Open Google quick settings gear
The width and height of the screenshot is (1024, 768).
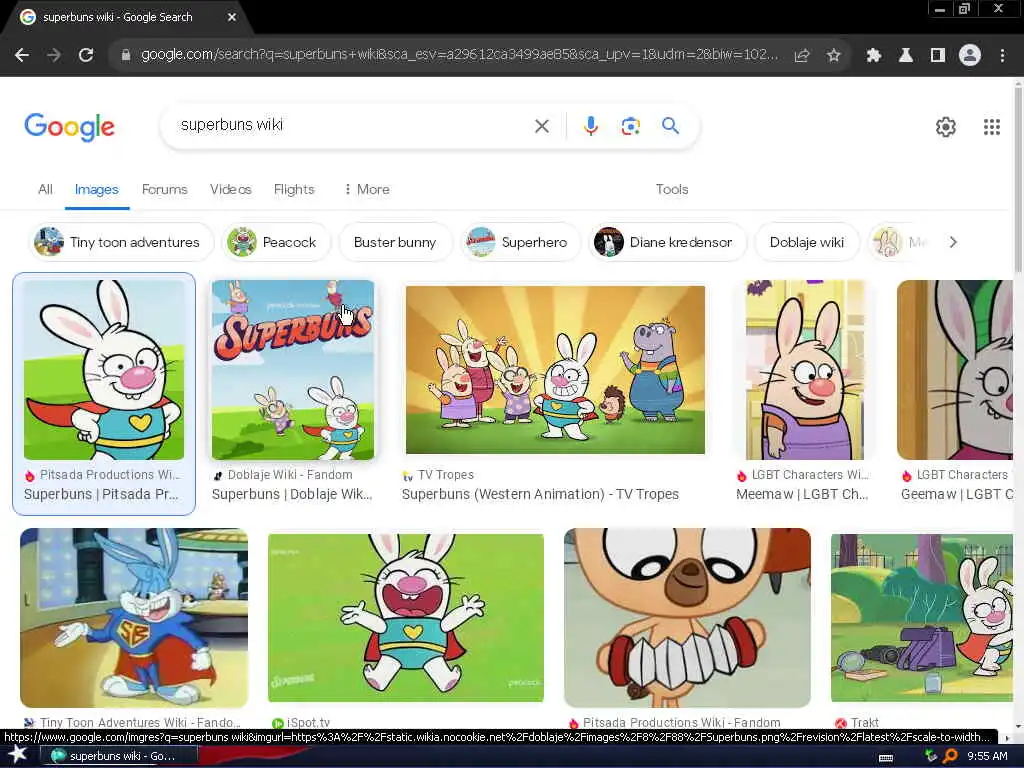click(946, 127)
